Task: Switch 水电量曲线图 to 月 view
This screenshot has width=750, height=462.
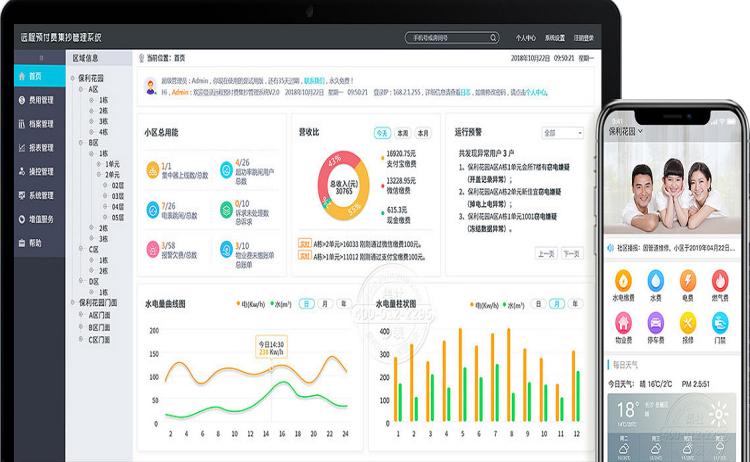Action: tap(325, 304)
